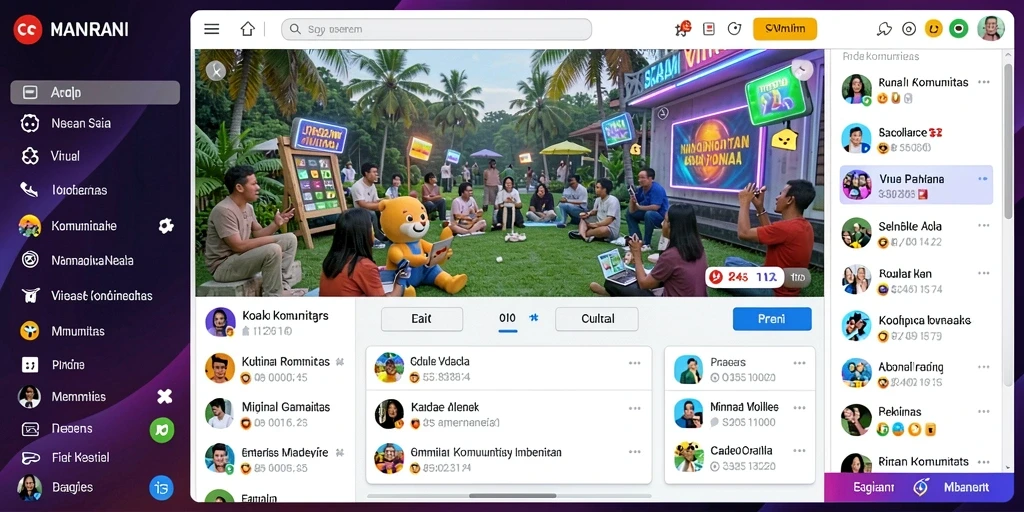1024x512 pixels.
Task: Open more options for Runali Komunitas
Action: pos(984,82)
